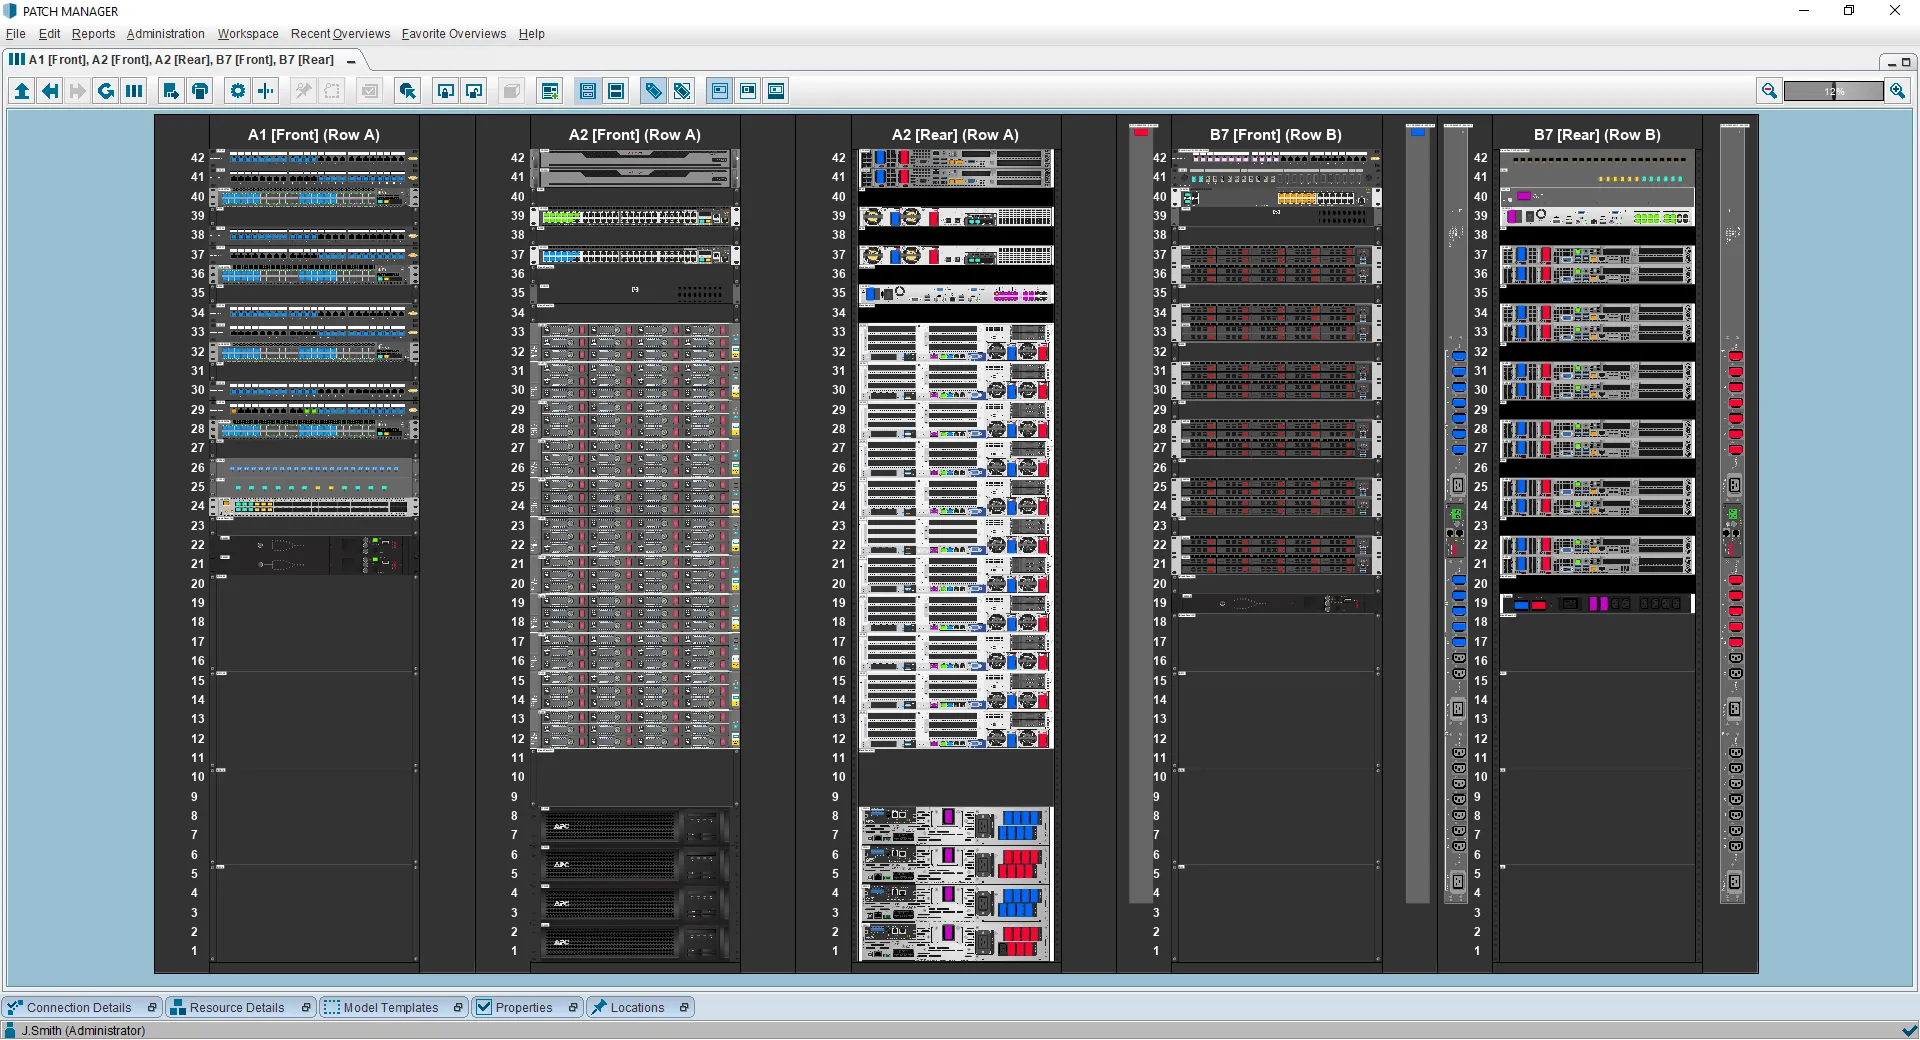Minimize the overview pane at top right
Viewport: 1920px width, 1040px height.
click(1891, 62)
